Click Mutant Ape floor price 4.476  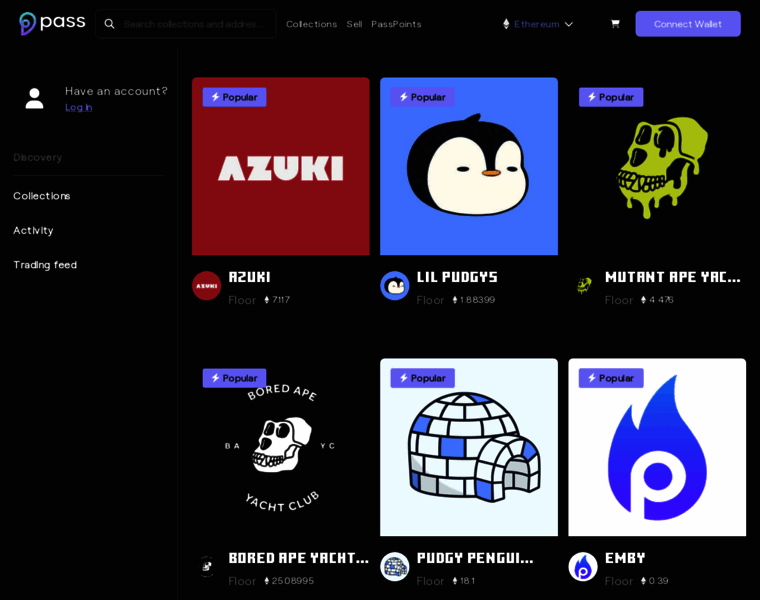(x=657, y=300)
